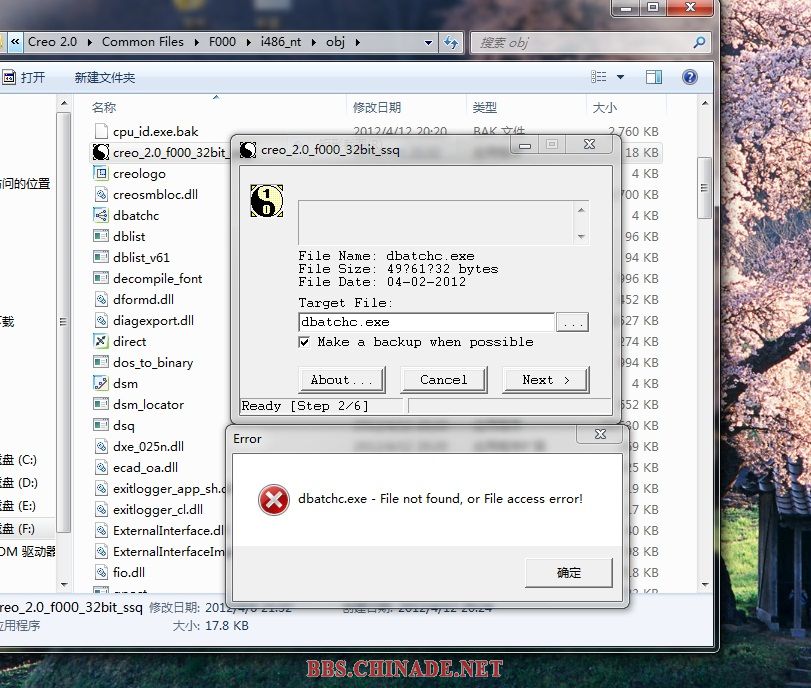Select the dblist_v61 file icon
The width and height of the screenshot is (811, 688).
tap(101, 257)
